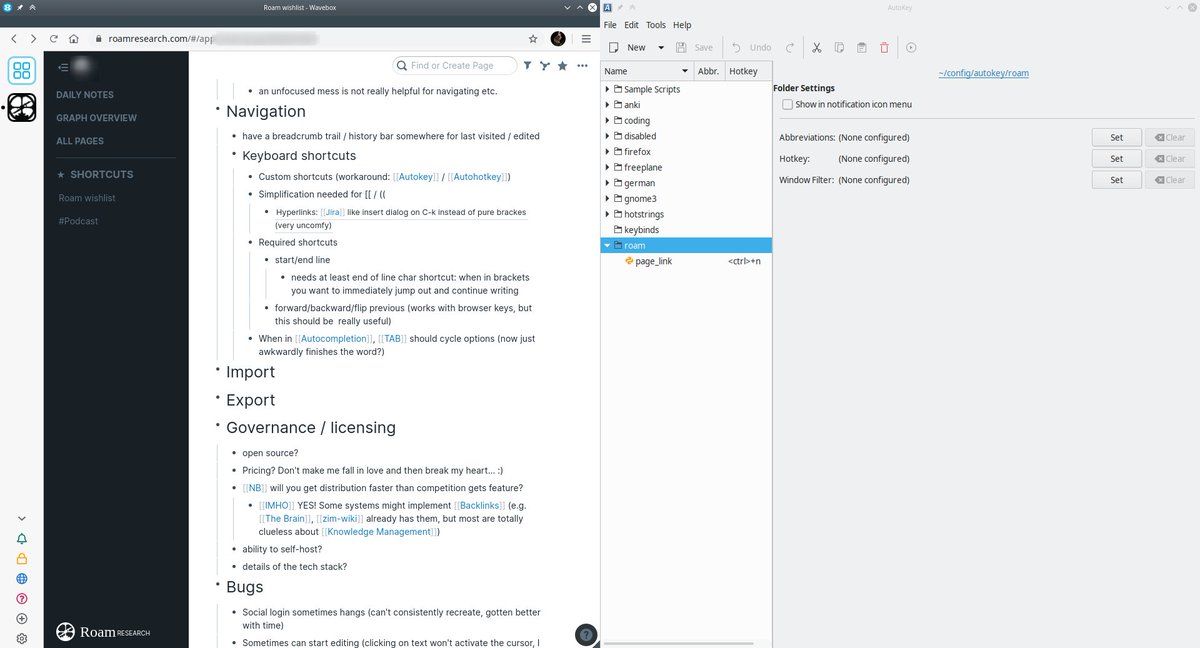Expand the Sample Scripts folder
Image resolution: width=1200 pixels, height=648 pixels.
tap(607, 89)
